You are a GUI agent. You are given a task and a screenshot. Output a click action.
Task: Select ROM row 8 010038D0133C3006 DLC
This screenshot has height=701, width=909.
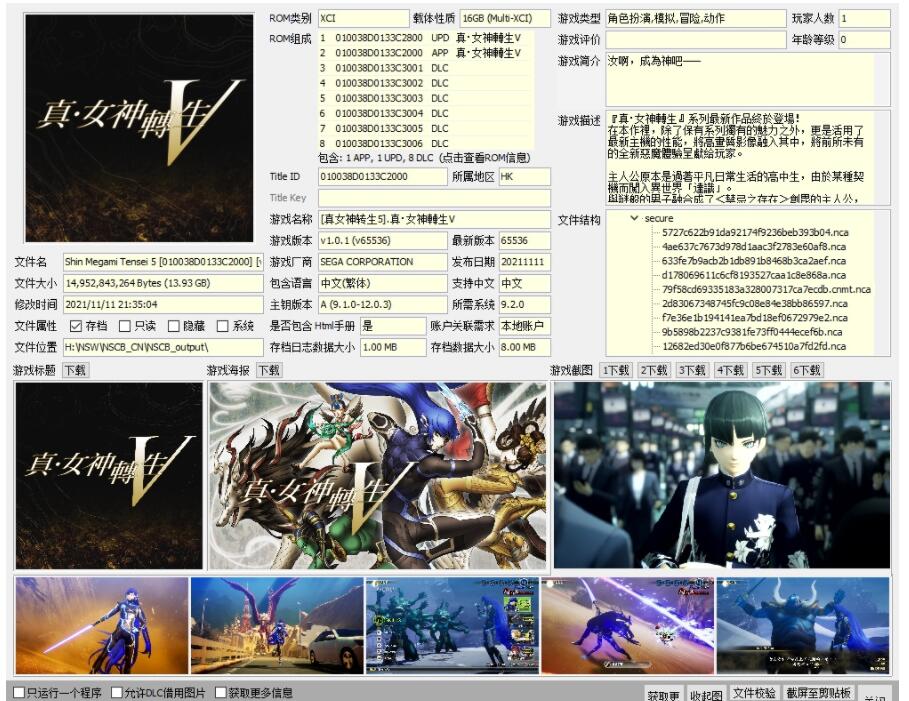pyautogui.click(x=424, y=143)
